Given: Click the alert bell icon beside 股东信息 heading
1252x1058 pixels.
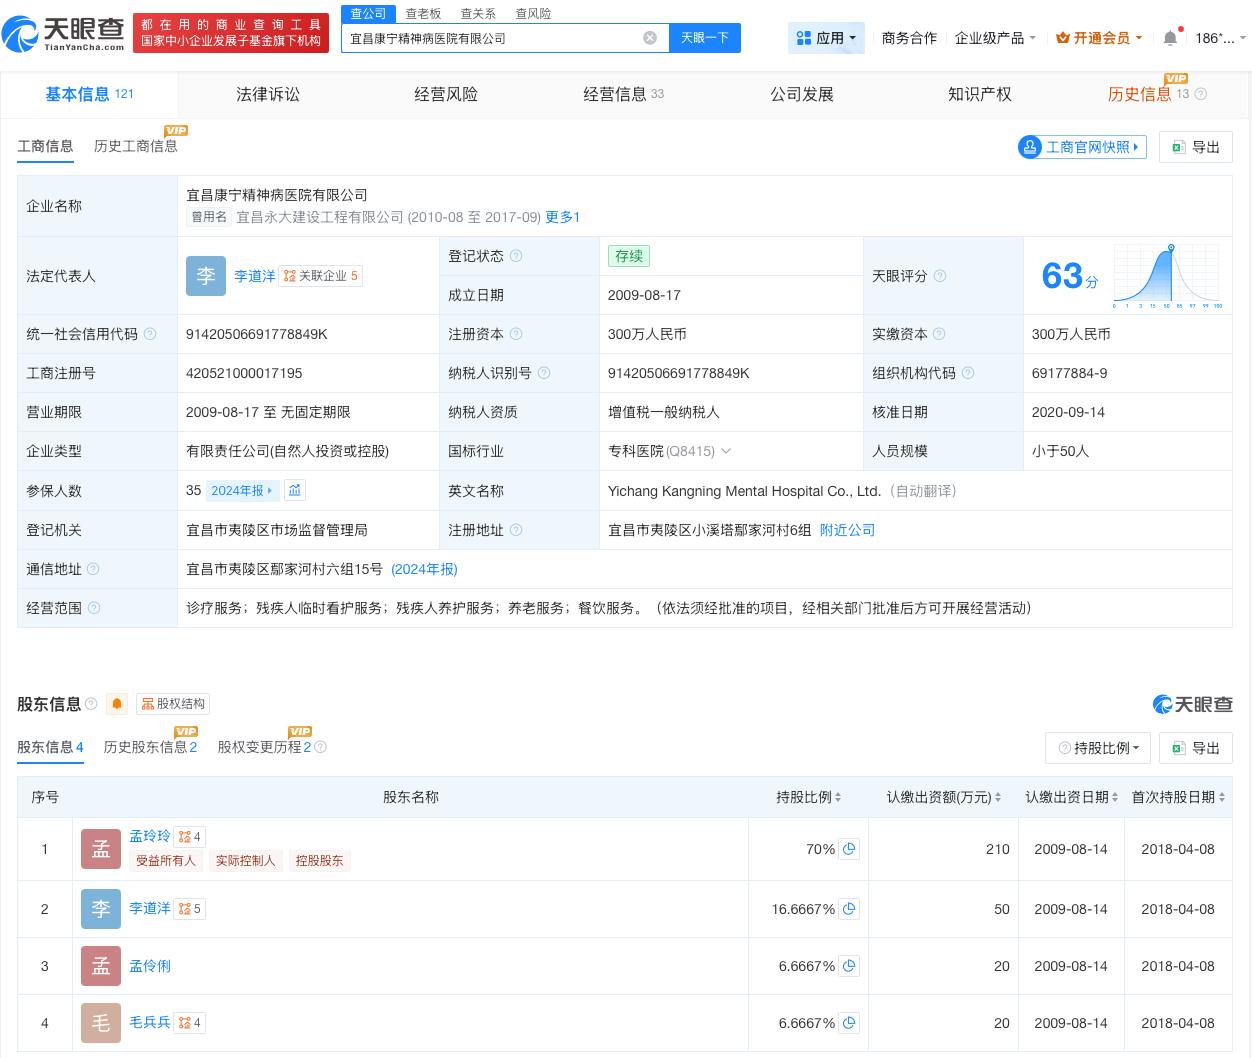Looking at the screenshot, I should pyautogui.click(x=117, y=703).
